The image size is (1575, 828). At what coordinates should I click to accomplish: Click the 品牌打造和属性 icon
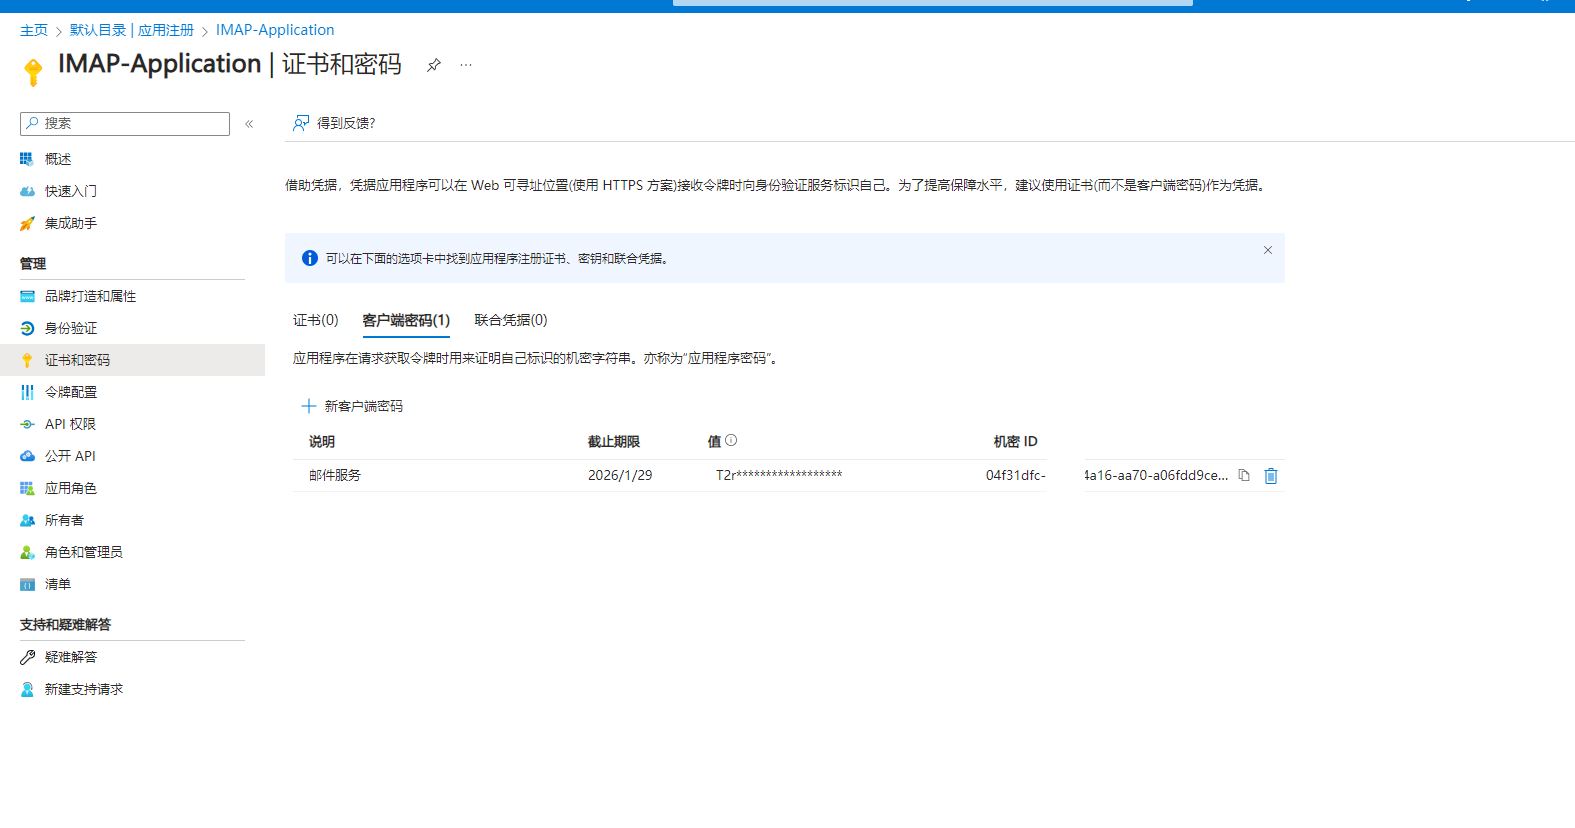point(27,296)
